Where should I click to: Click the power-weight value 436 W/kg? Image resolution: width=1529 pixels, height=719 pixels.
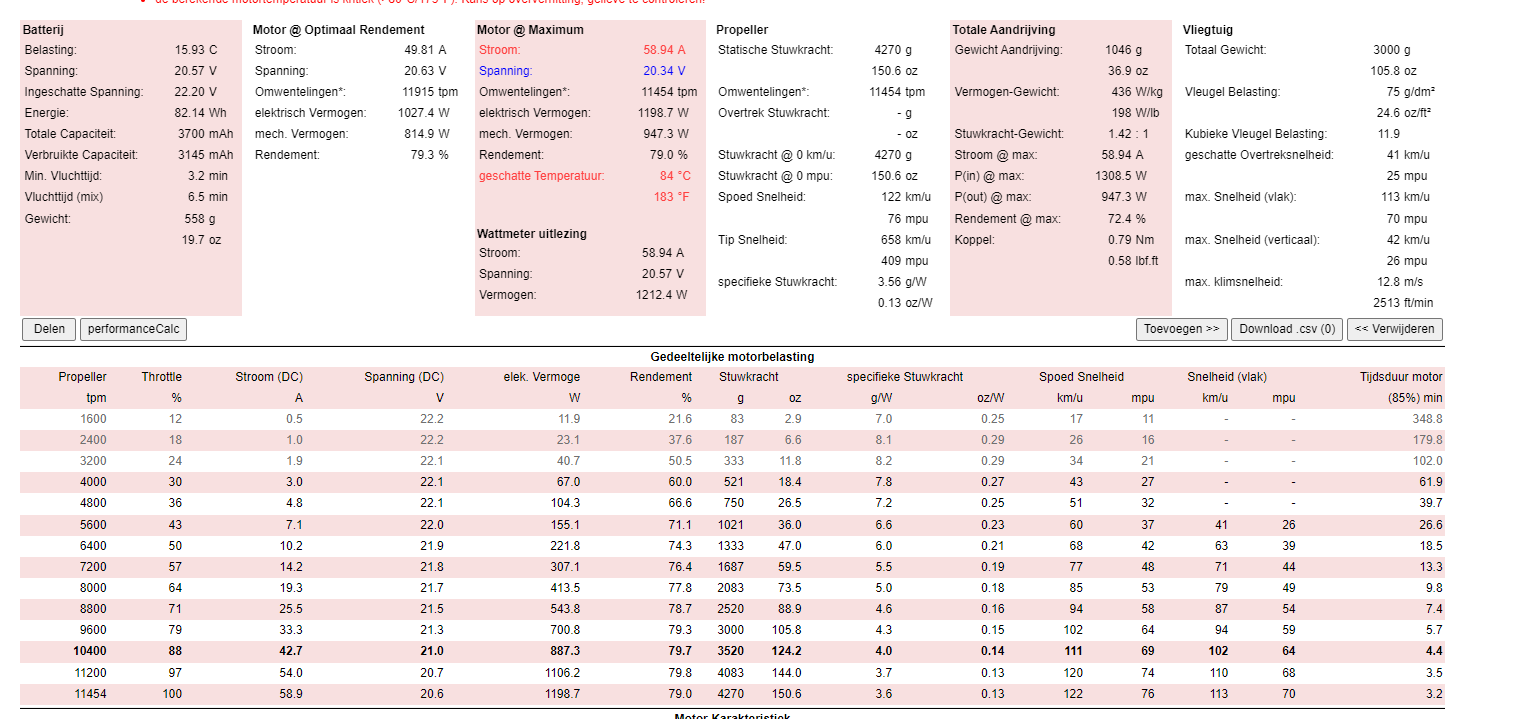1135,92
